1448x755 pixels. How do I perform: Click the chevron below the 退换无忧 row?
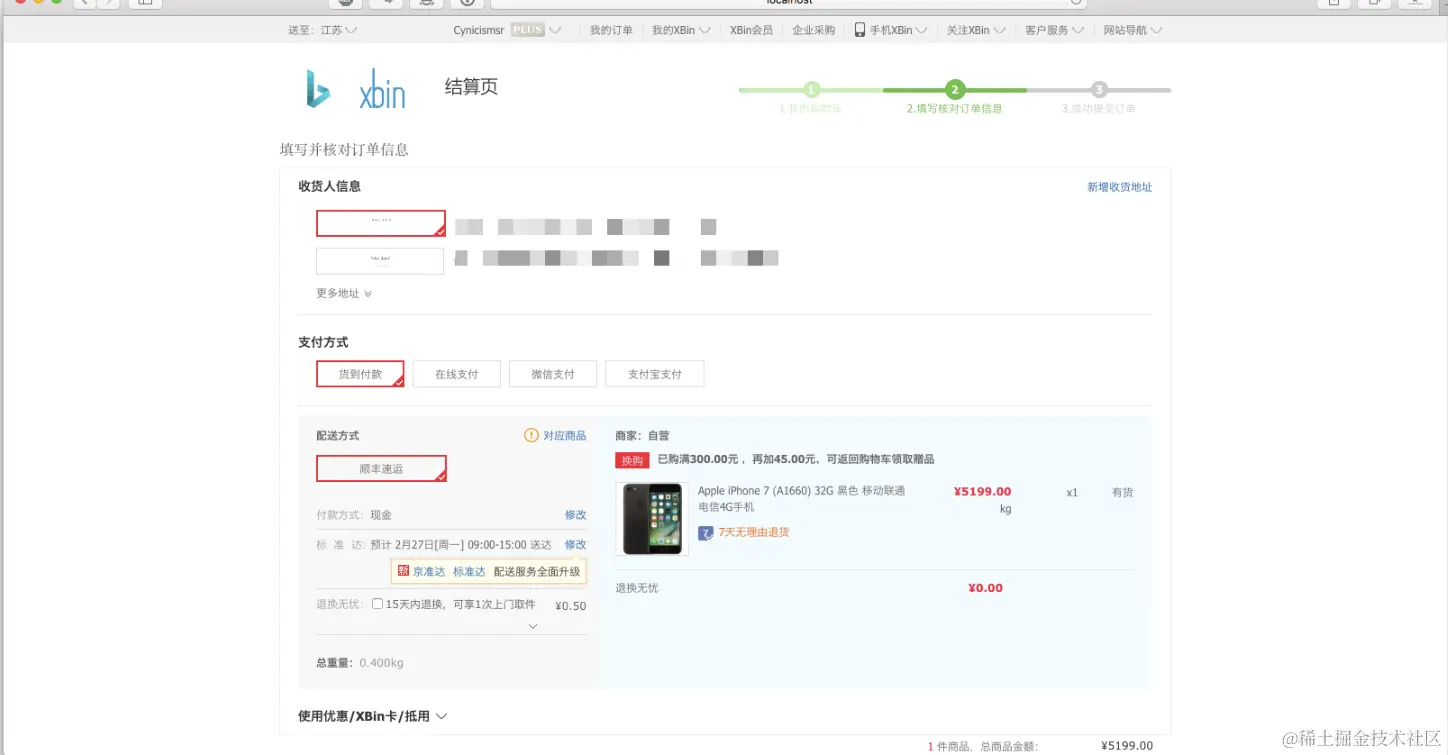point(532,626)
